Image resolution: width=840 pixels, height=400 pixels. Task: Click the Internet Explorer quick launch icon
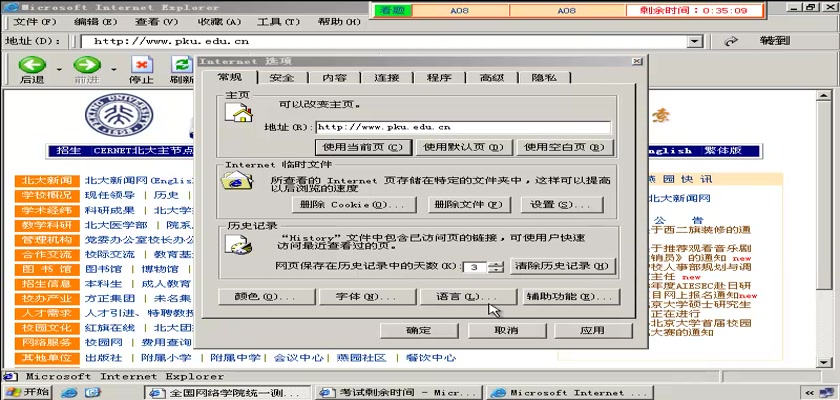69,393
